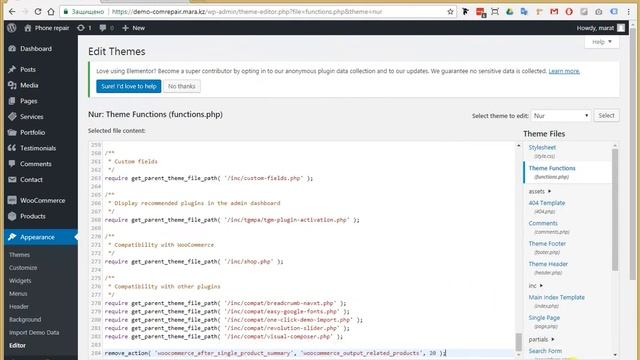Open Menus submenu item
This screenshot has height=360, width=640.
coord(18,293)
